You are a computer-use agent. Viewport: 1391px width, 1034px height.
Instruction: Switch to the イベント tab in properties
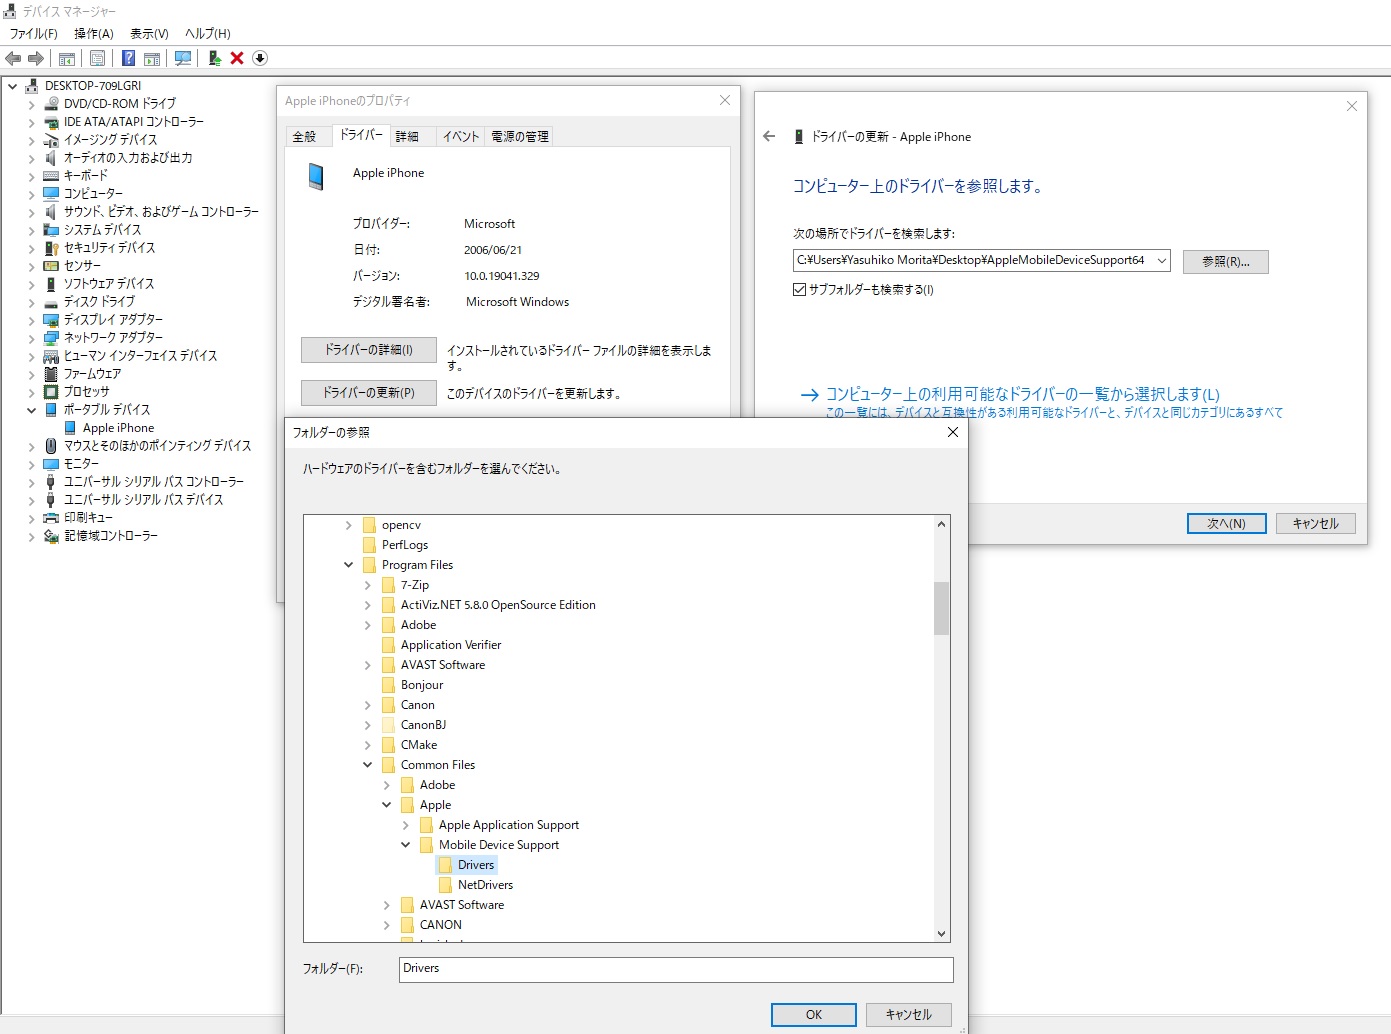pos(461,137)
